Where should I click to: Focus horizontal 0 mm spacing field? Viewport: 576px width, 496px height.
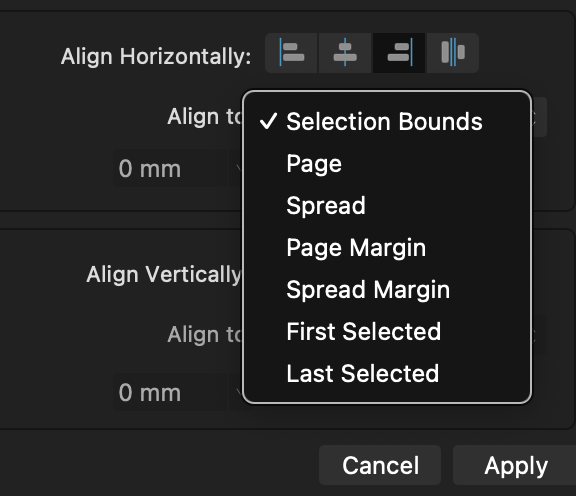point(170,168)
